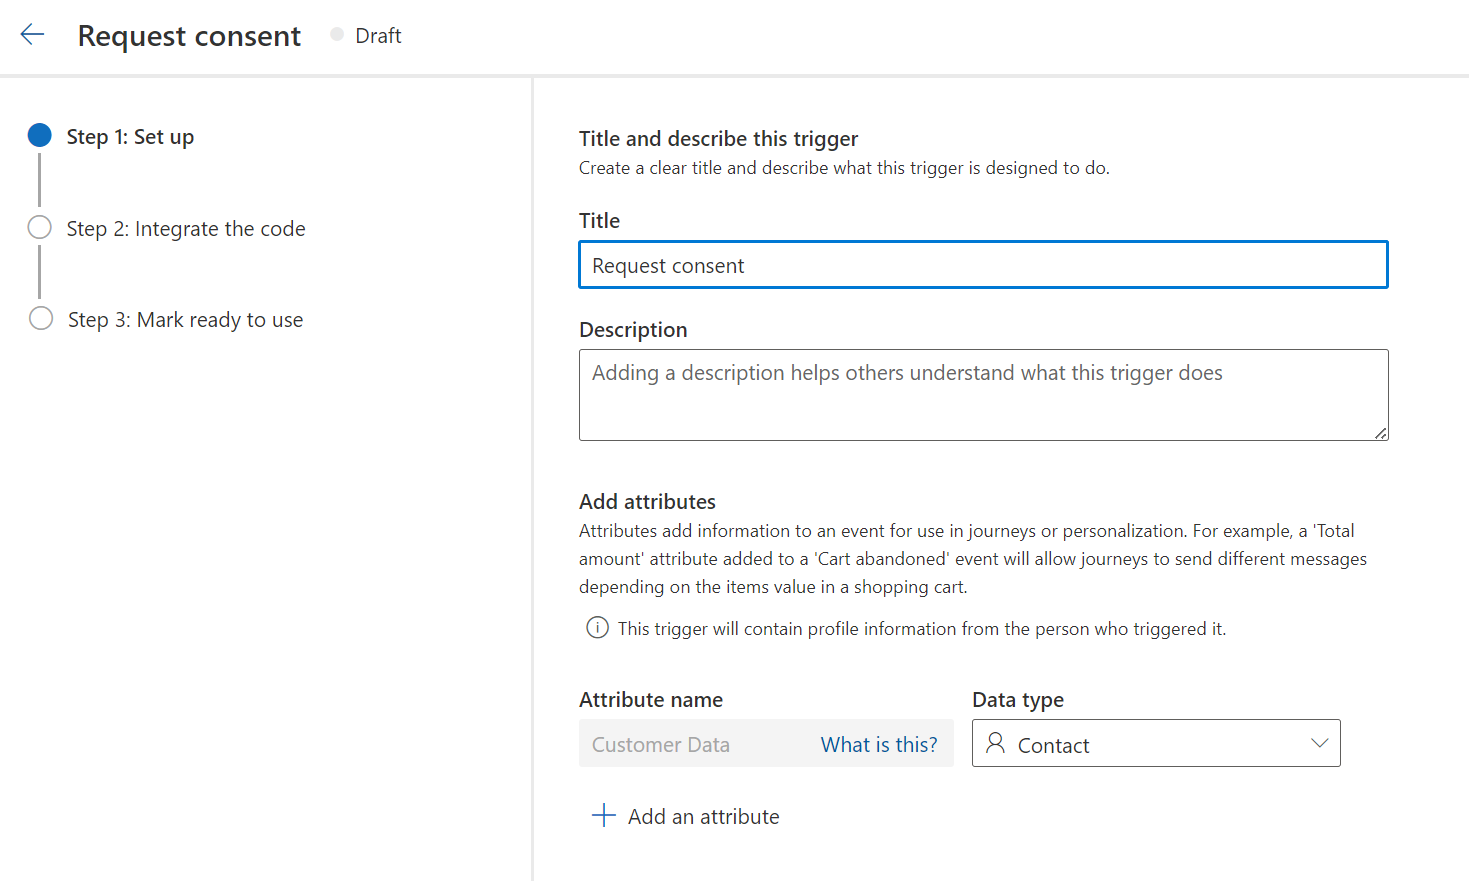Click the Description box resize grip
The width and height of the screenshot is (1469, 881).
1382,433
